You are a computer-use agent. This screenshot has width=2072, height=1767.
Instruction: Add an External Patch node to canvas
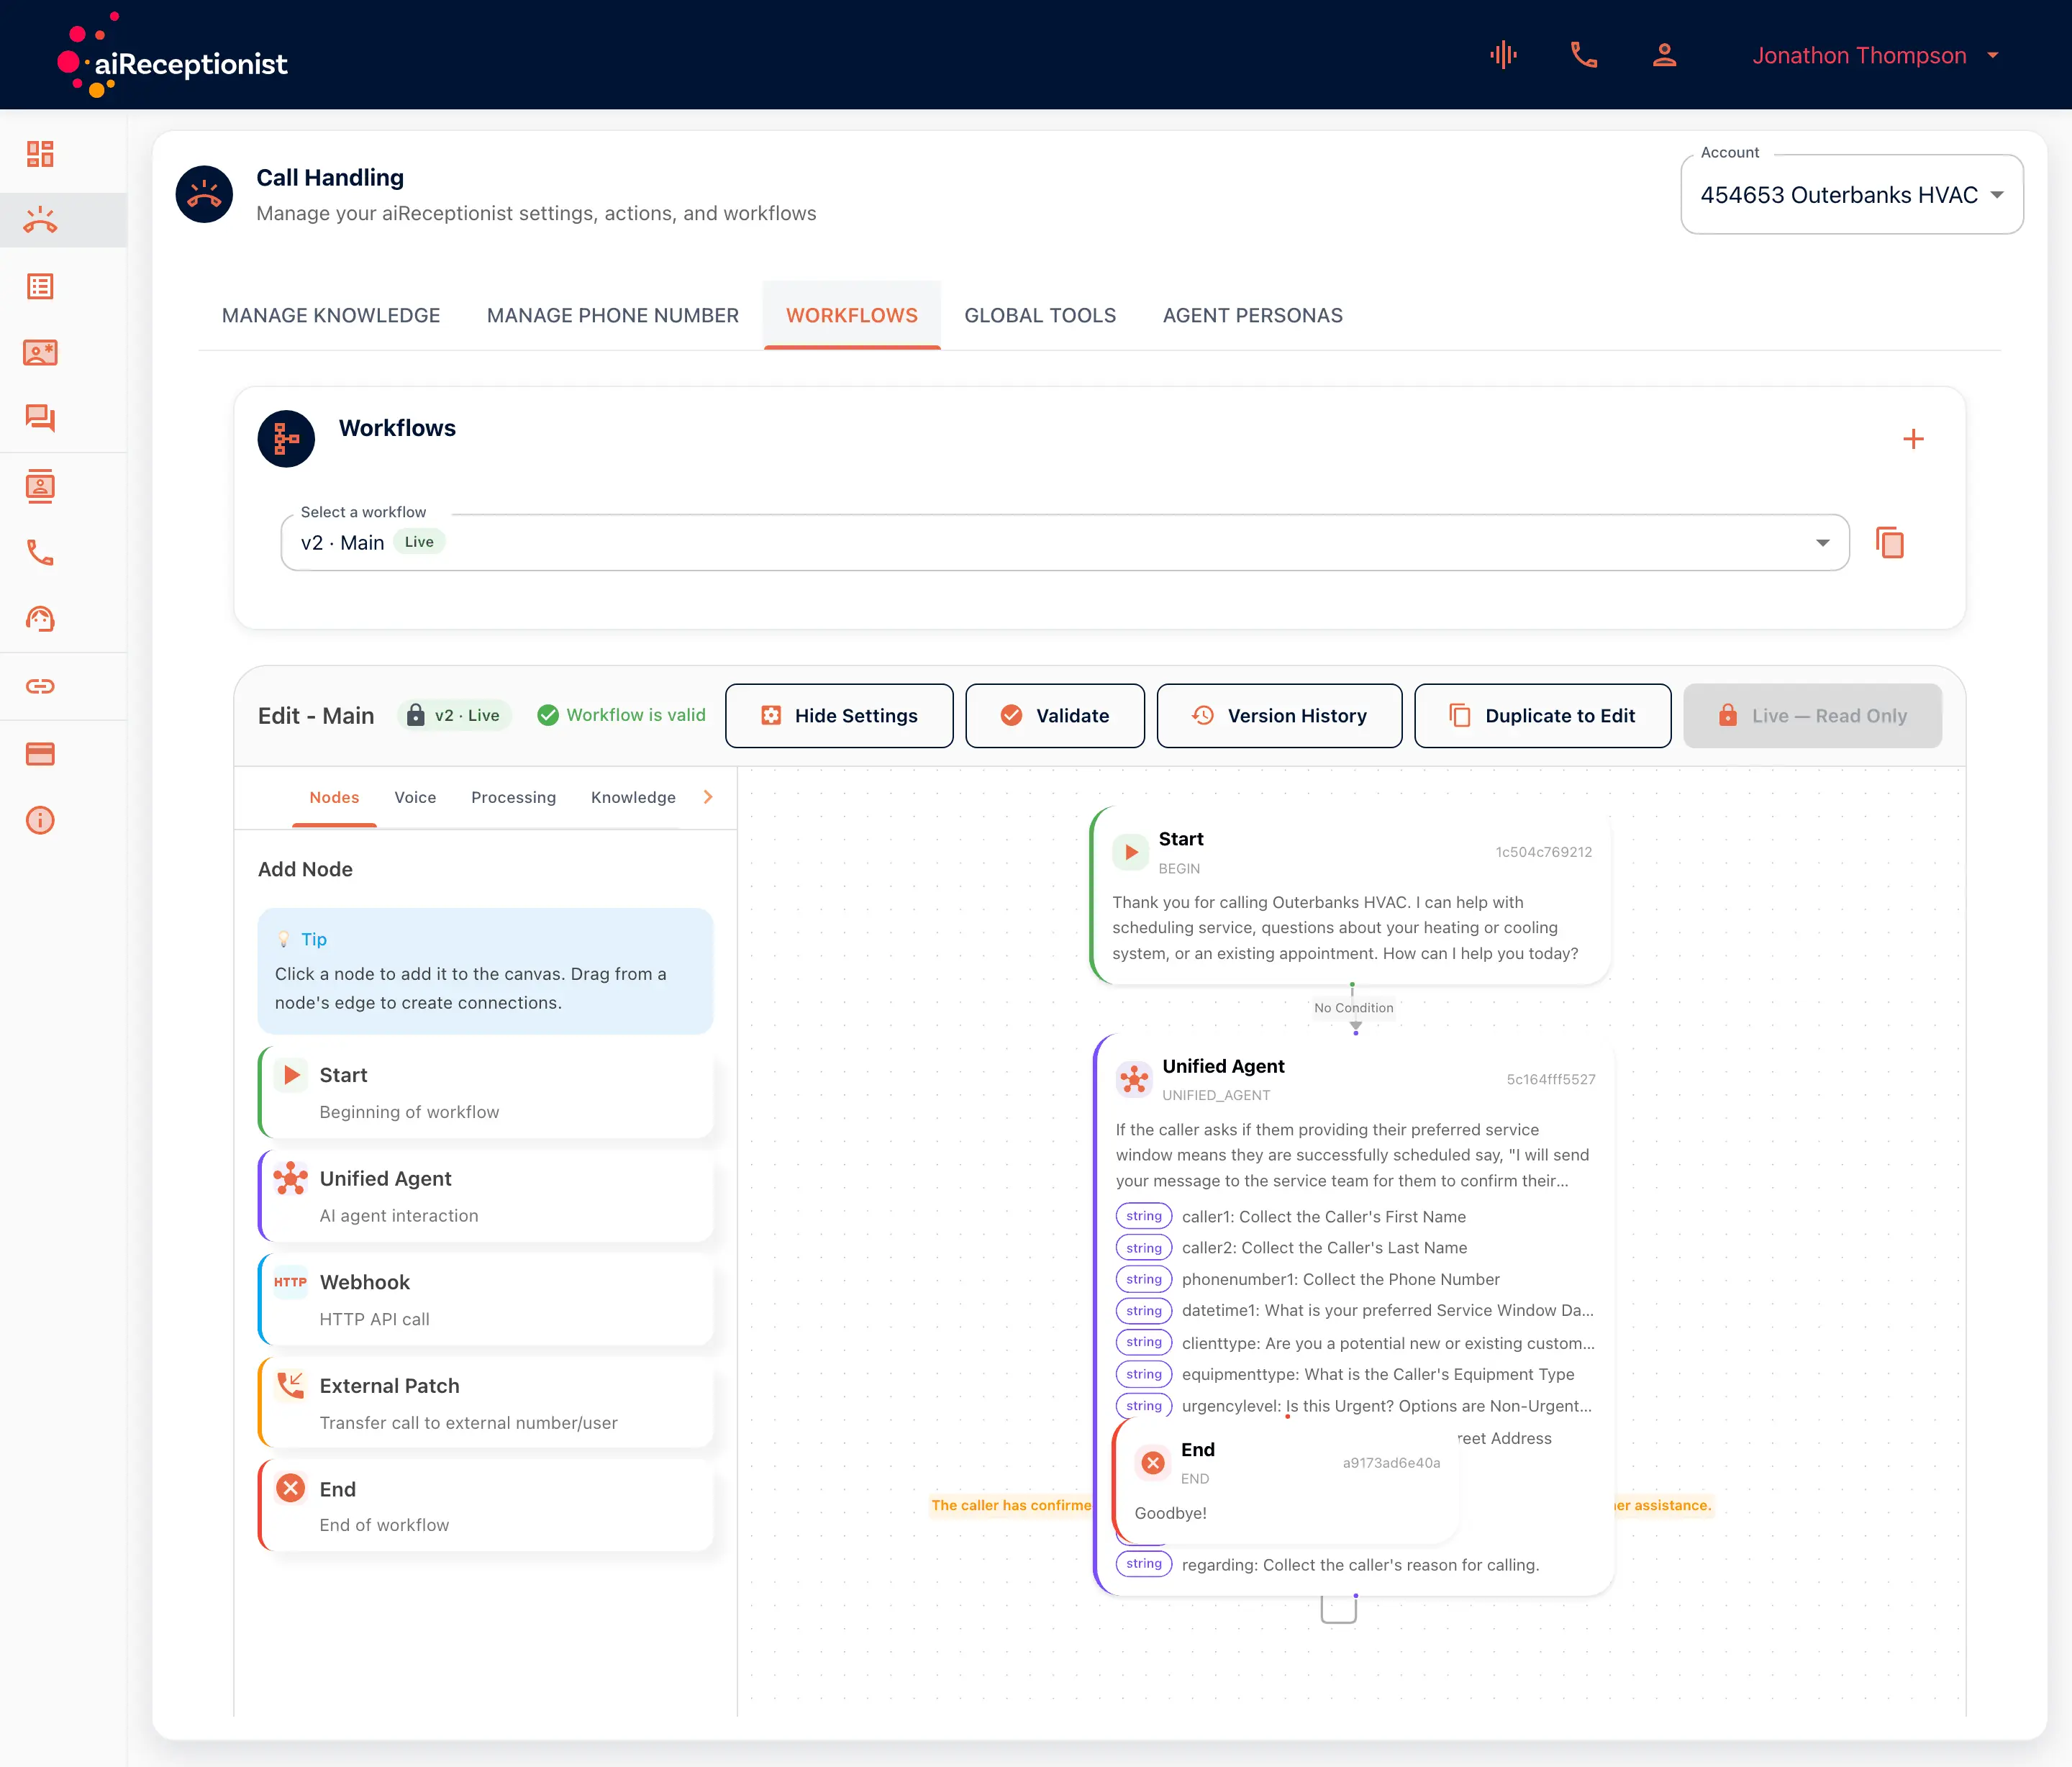coord(486,1404)
